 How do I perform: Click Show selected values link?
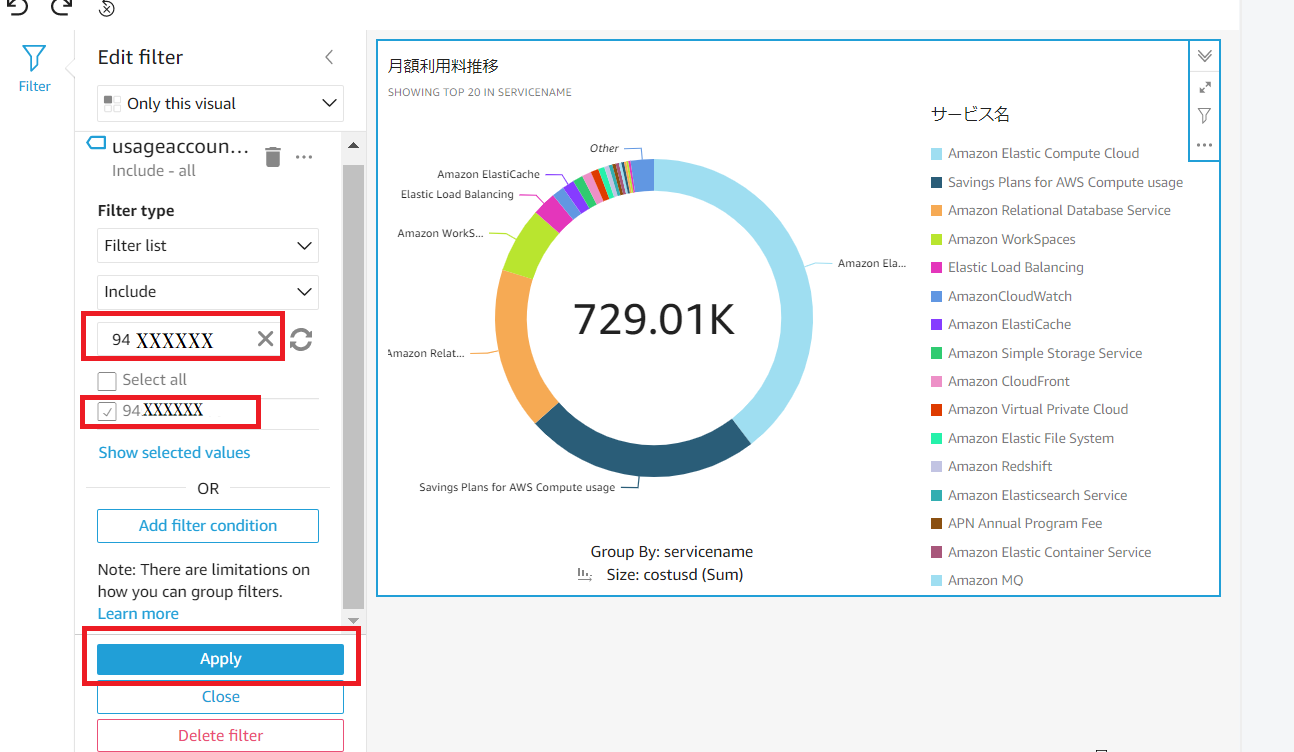[x=174, y=453]
